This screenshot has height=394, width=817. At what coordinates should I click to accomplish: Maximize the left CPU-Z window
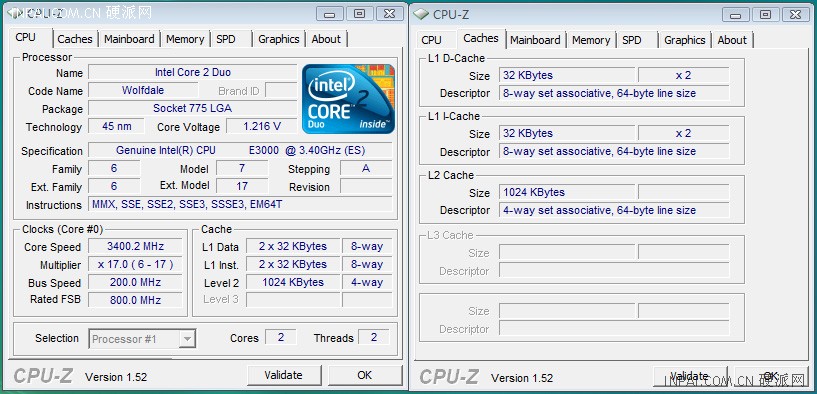360,14
